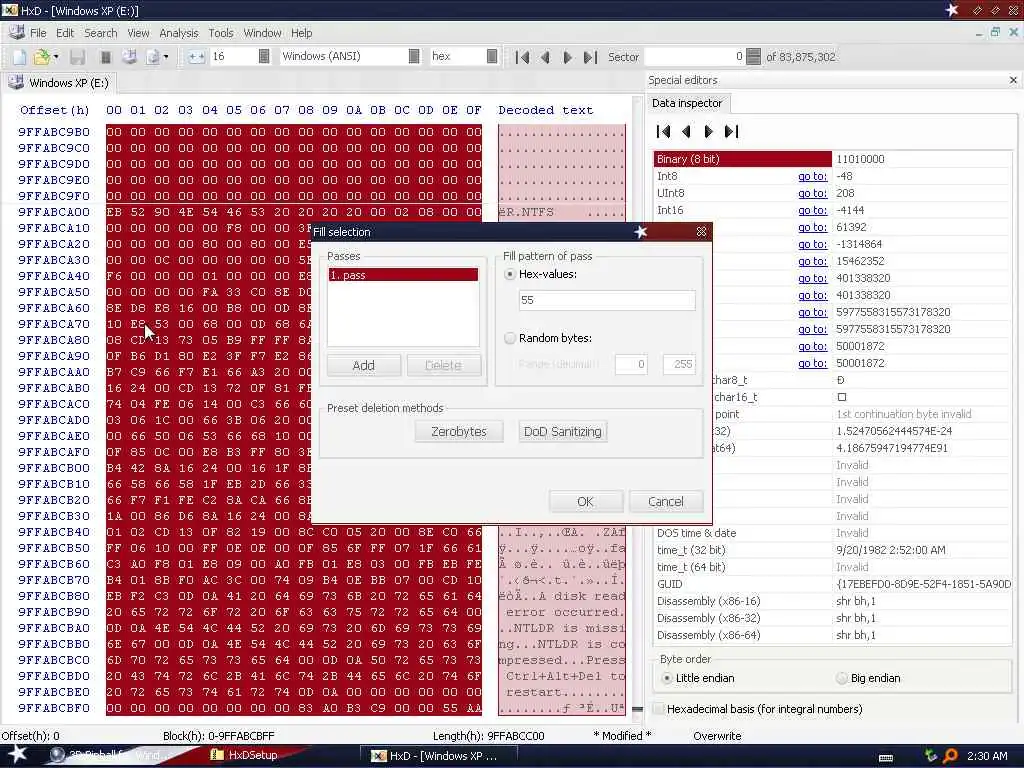The width and height of the screenshot is (1024, 768).
Task: Open the Window menu
Action: 263,33
